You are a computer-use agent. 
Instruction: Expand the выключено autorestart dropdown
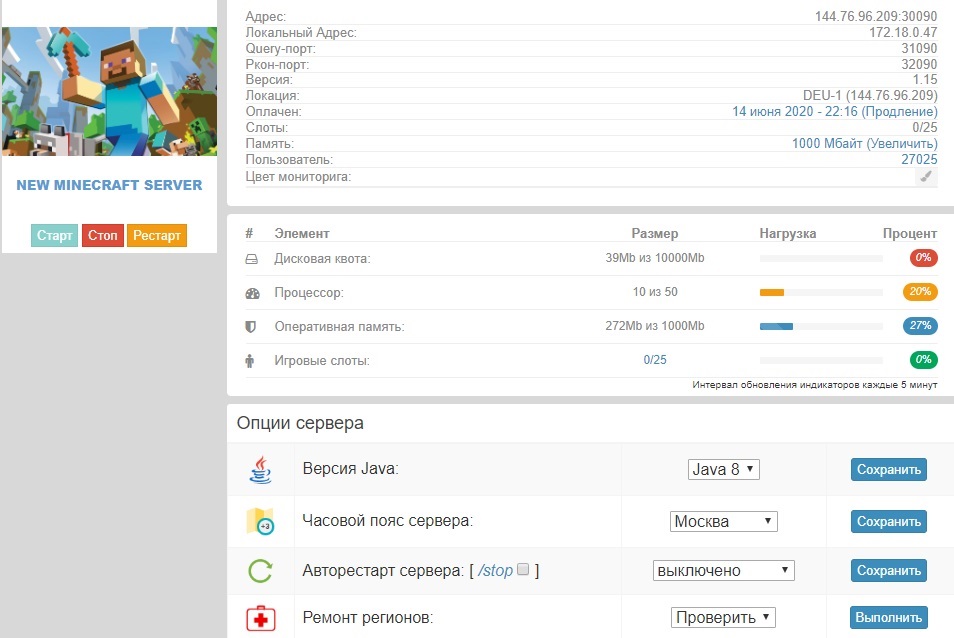coord(723,570)
